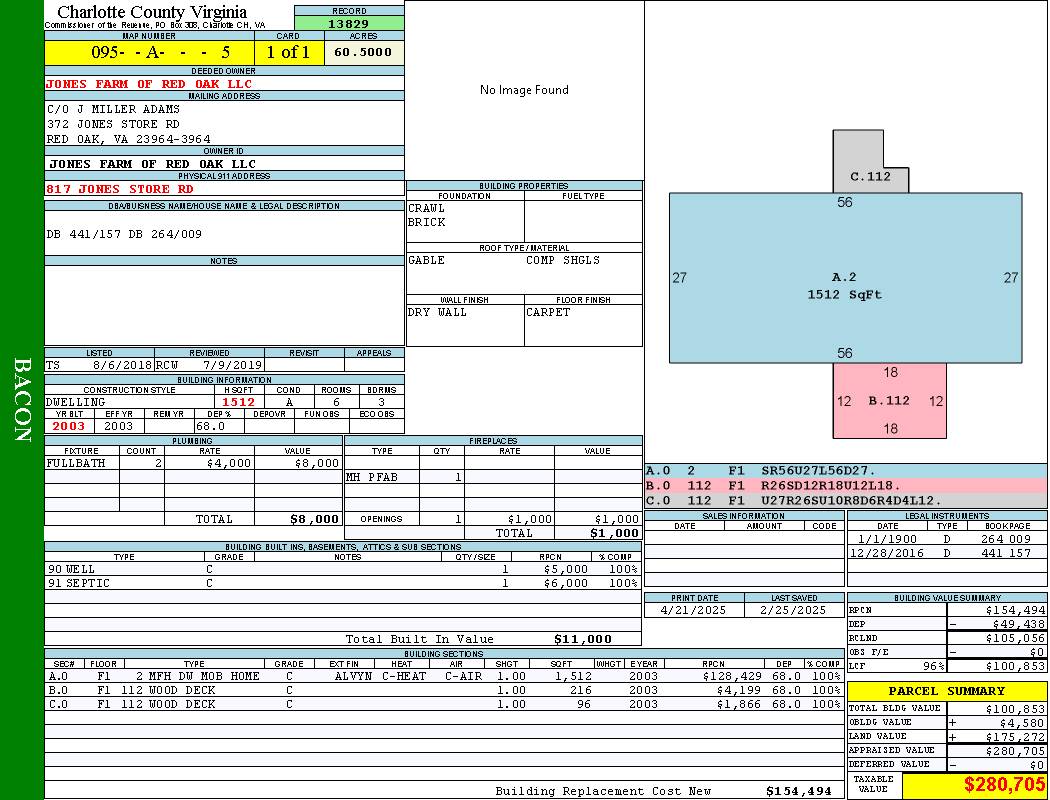Click the red taxable value $280,705

[974, 785]
